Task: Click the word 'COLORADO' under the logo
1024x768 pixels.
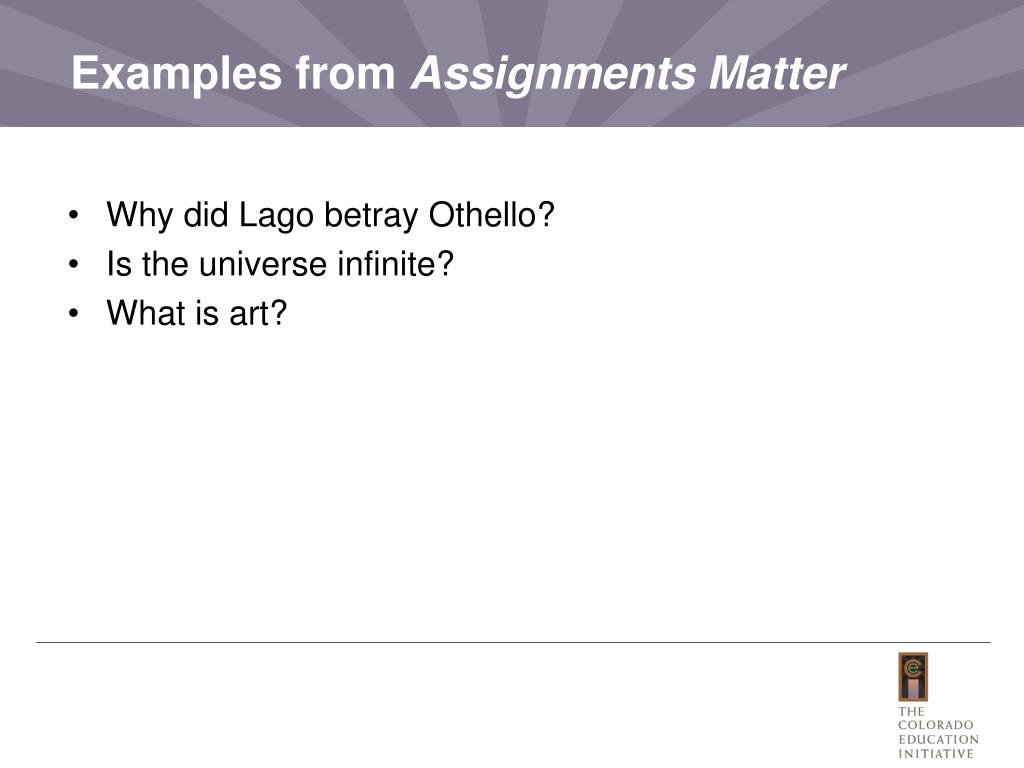Action: coord(935,725)
